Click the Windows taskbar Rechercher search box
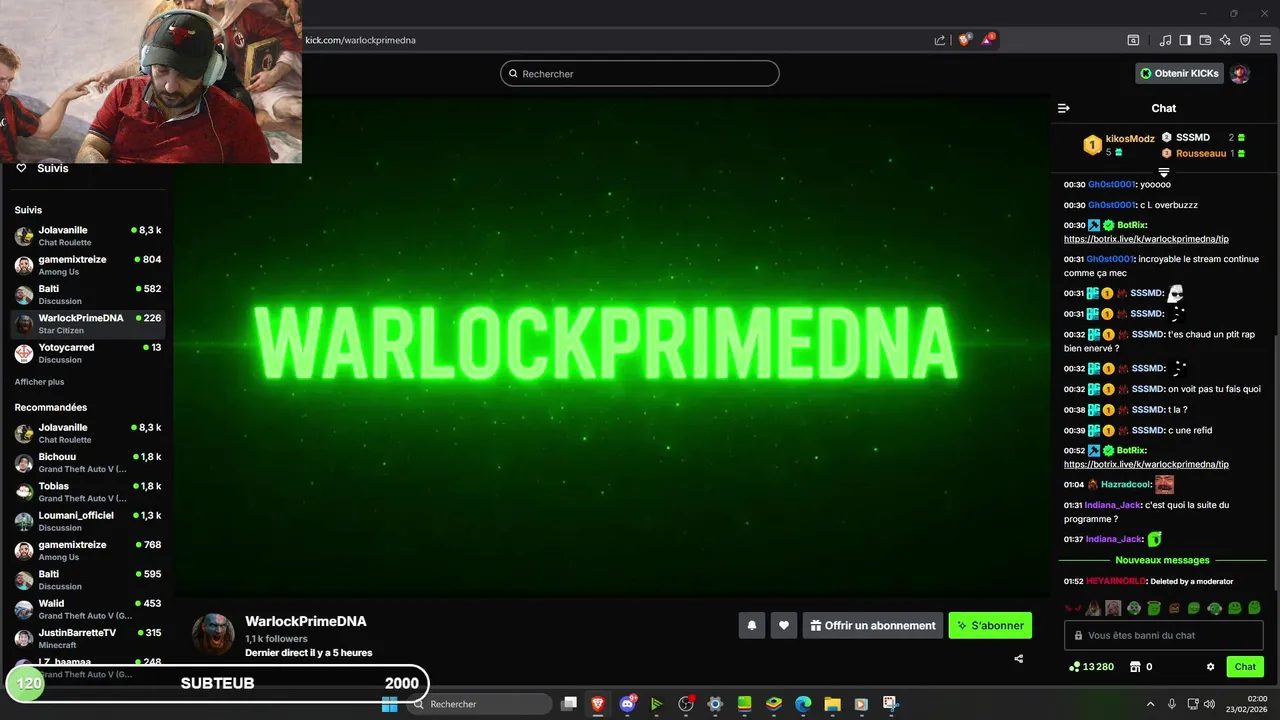This screenshot has height=720, width=1280. 480,704
